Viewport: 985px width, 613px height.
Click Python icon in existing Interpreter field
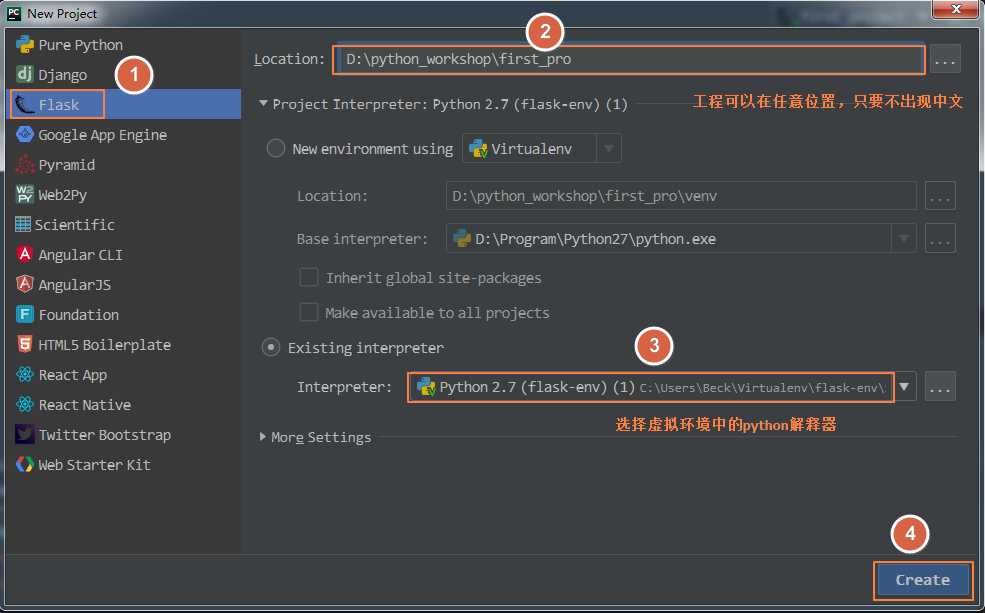[427, 387]
